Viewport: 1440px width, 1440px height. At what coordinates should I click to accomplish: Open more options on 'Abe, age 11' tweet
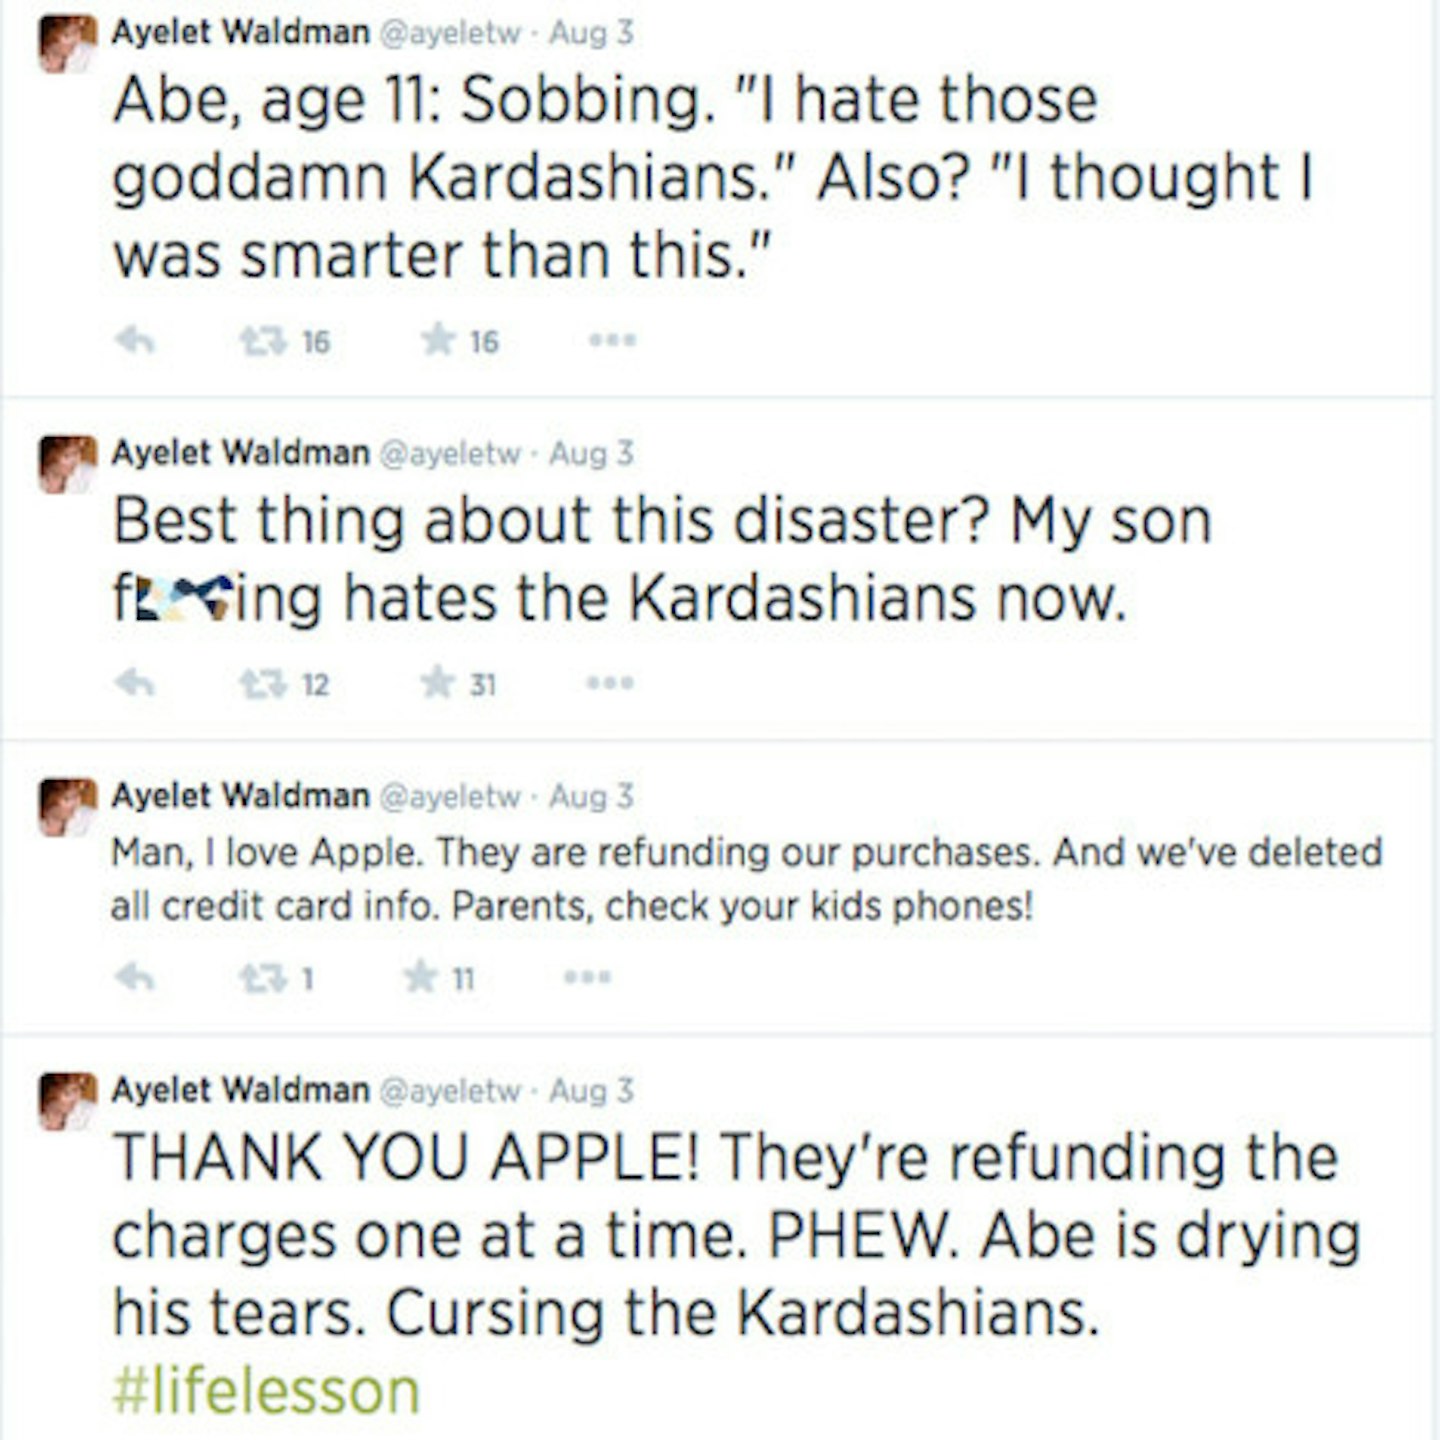tap(613, 341)
